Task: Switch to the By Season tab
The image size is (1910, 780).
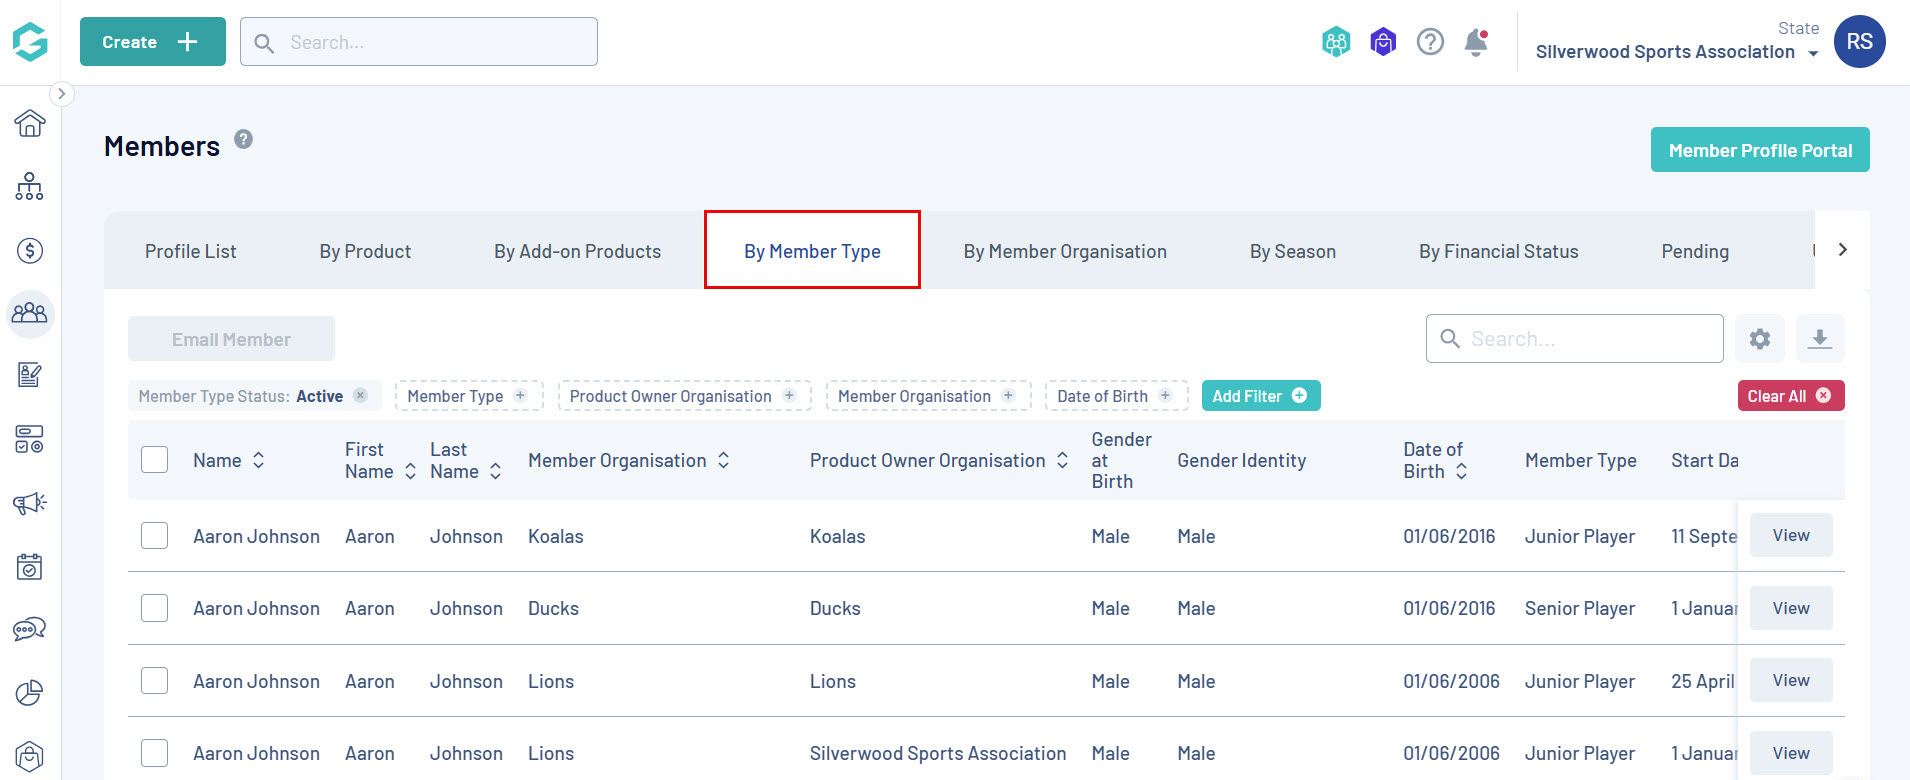Action: (x=1292, y=251)
